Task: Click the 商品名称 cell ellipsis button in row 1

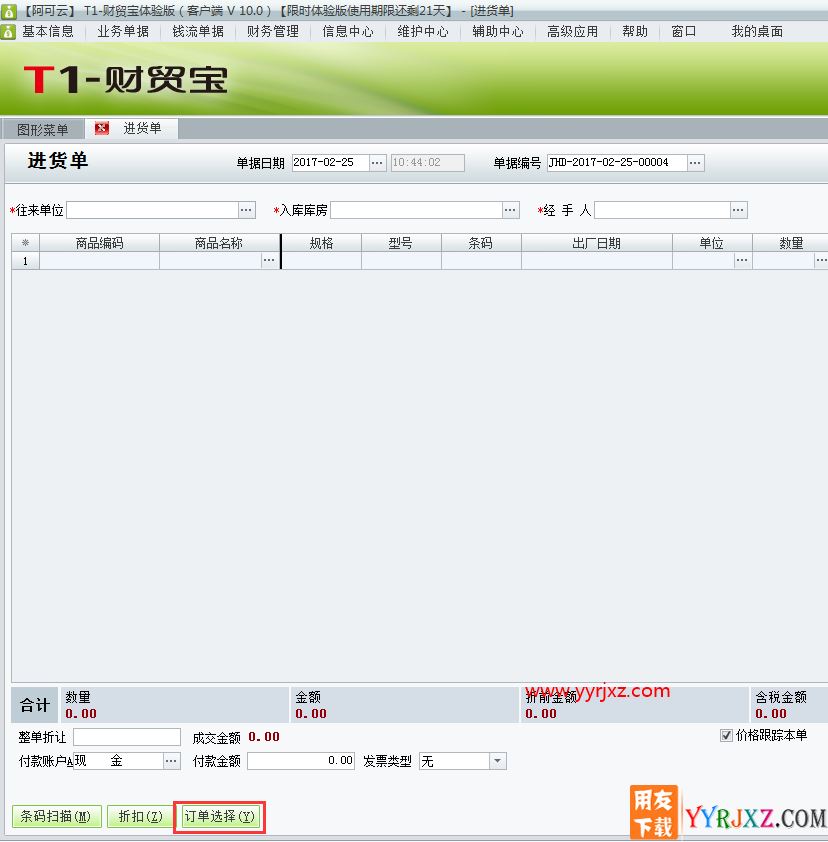Action: pos(269,260)
